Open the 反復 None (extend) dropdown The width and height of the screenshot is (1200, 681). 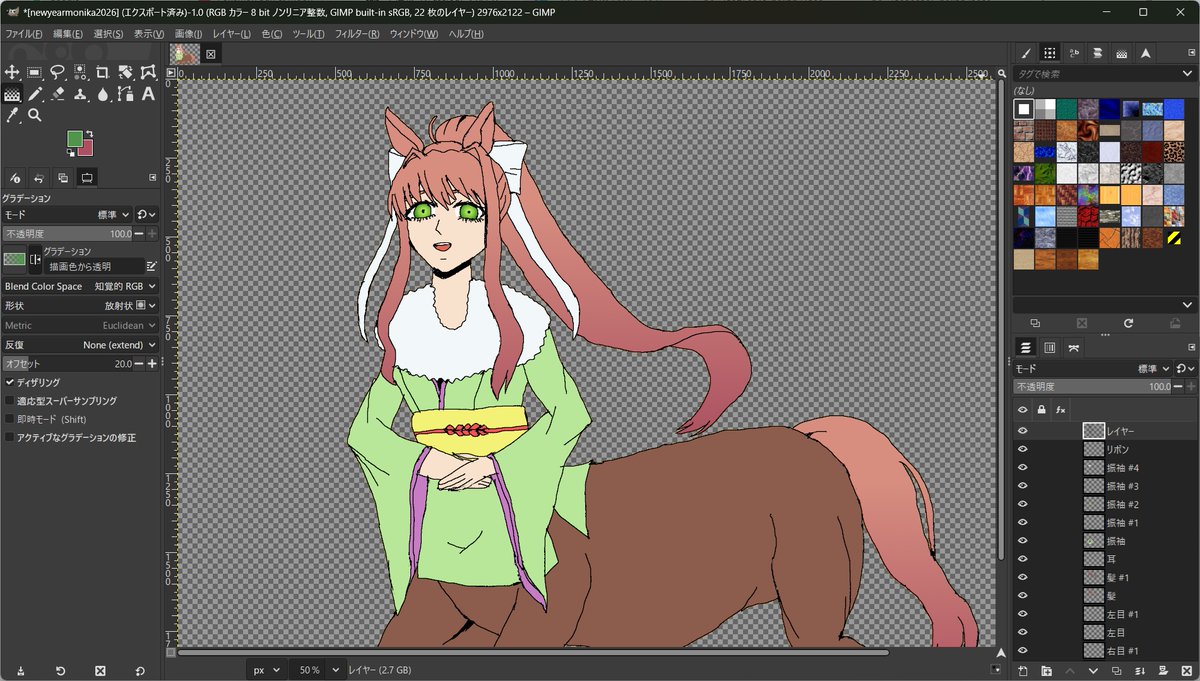(x=80, y=344)
